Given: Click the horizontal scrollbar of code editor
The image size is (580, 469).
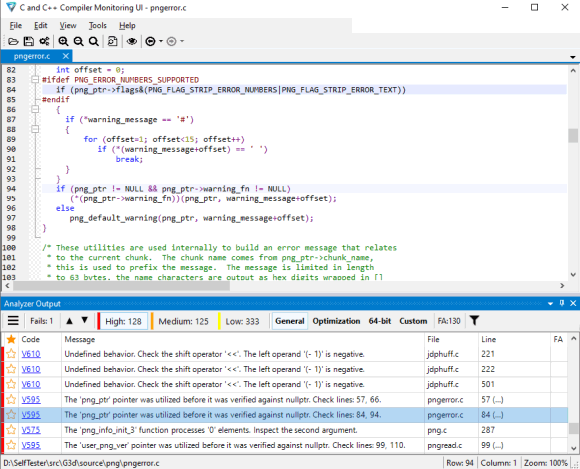Looking at the screenshot, I should click(285, 286).
